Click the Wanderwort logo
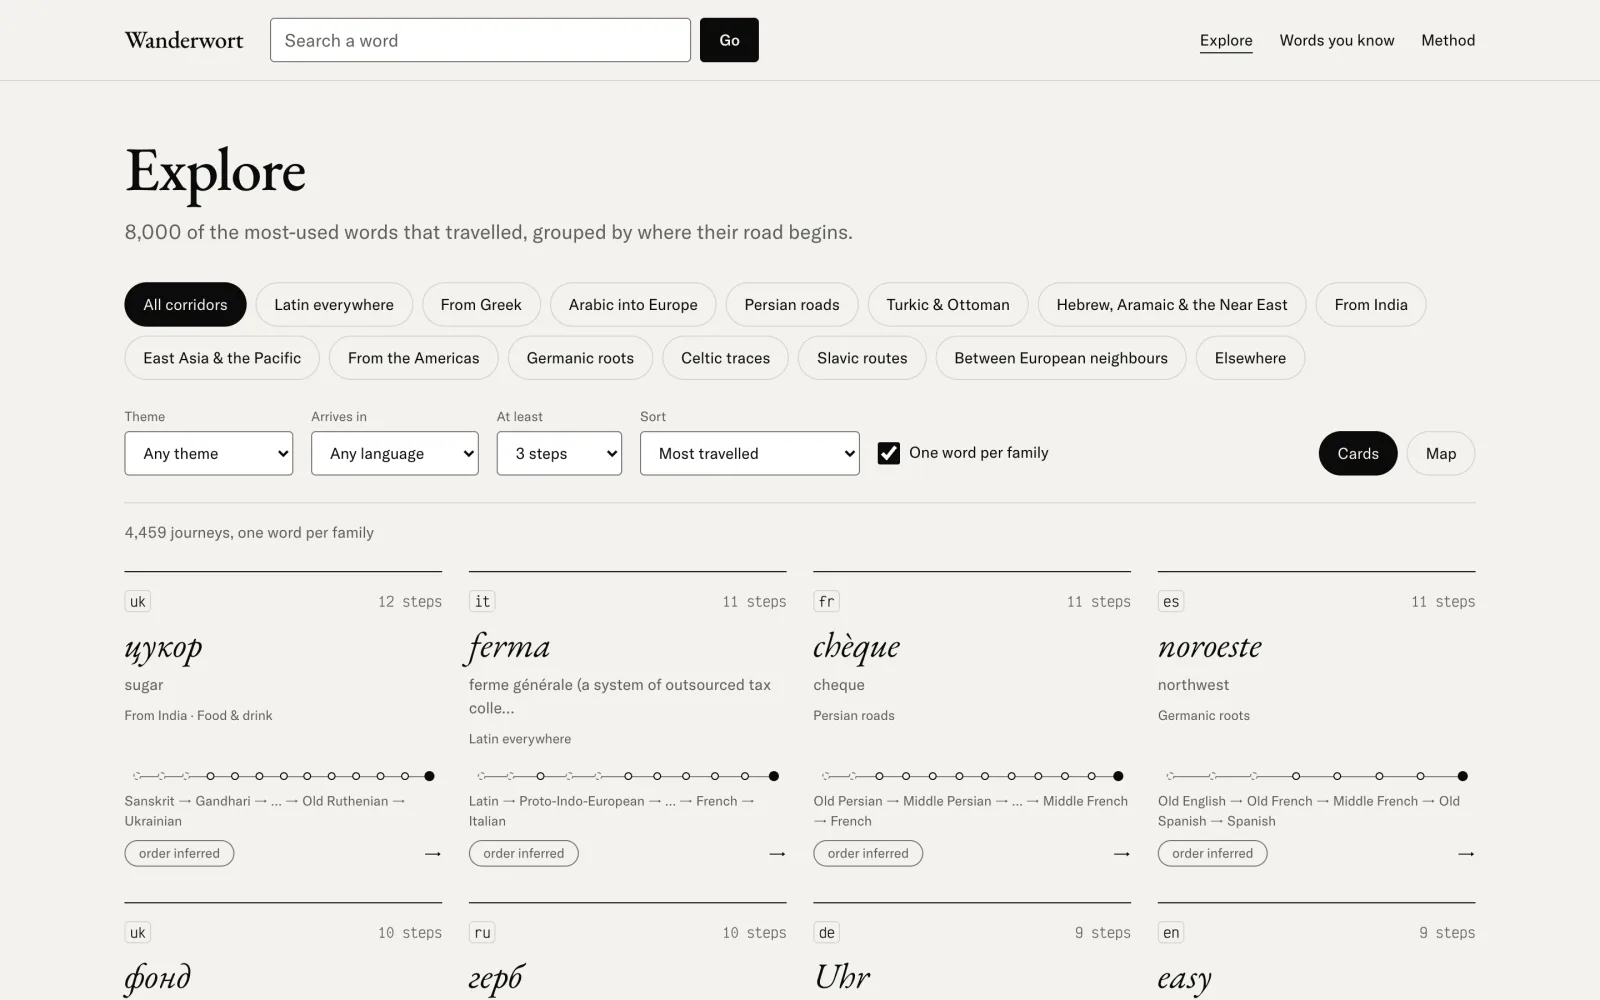Image resolution: width=1600 pixels, height=1000 pixels. [x=184, y=40]
